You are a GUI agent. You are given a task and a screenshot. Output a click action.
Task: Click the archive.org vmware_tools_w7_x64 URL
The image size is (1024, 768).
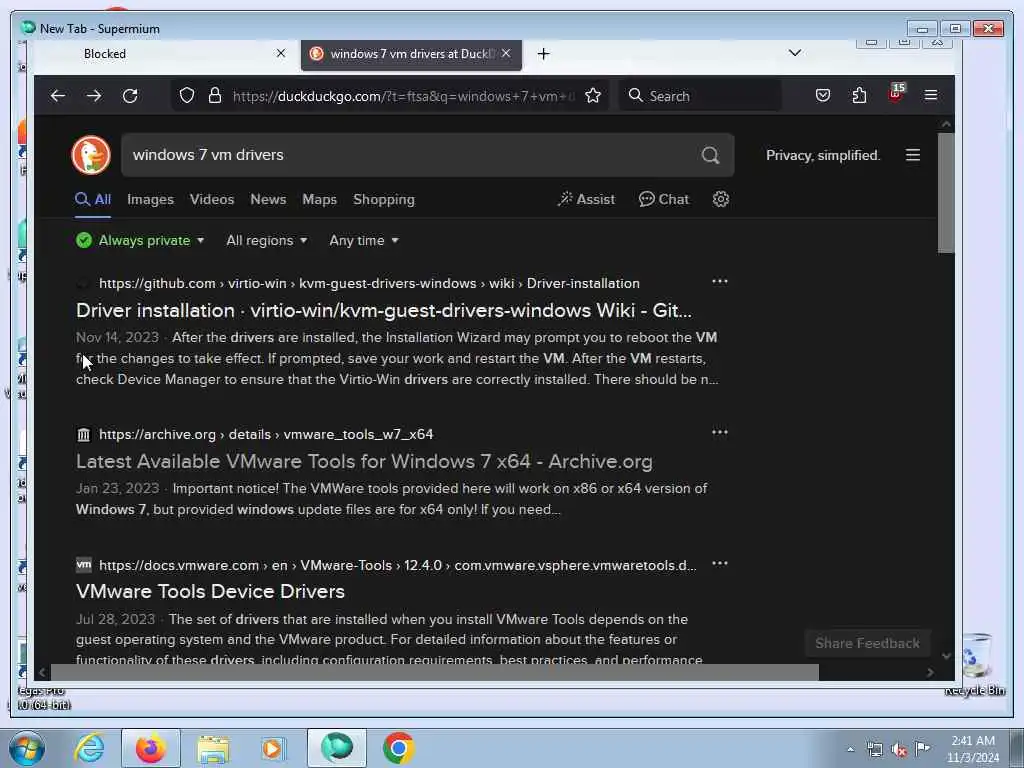point(266,434)
